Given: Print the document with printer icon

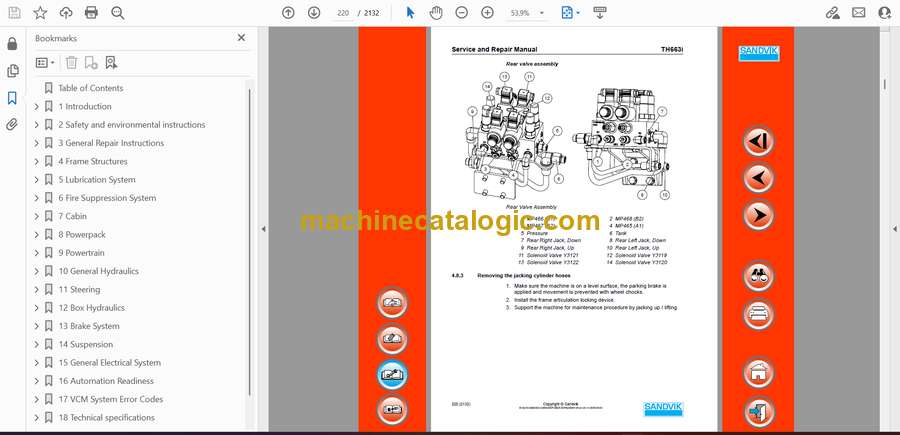Looking at the screenshot, I should (x=91, y=13).
